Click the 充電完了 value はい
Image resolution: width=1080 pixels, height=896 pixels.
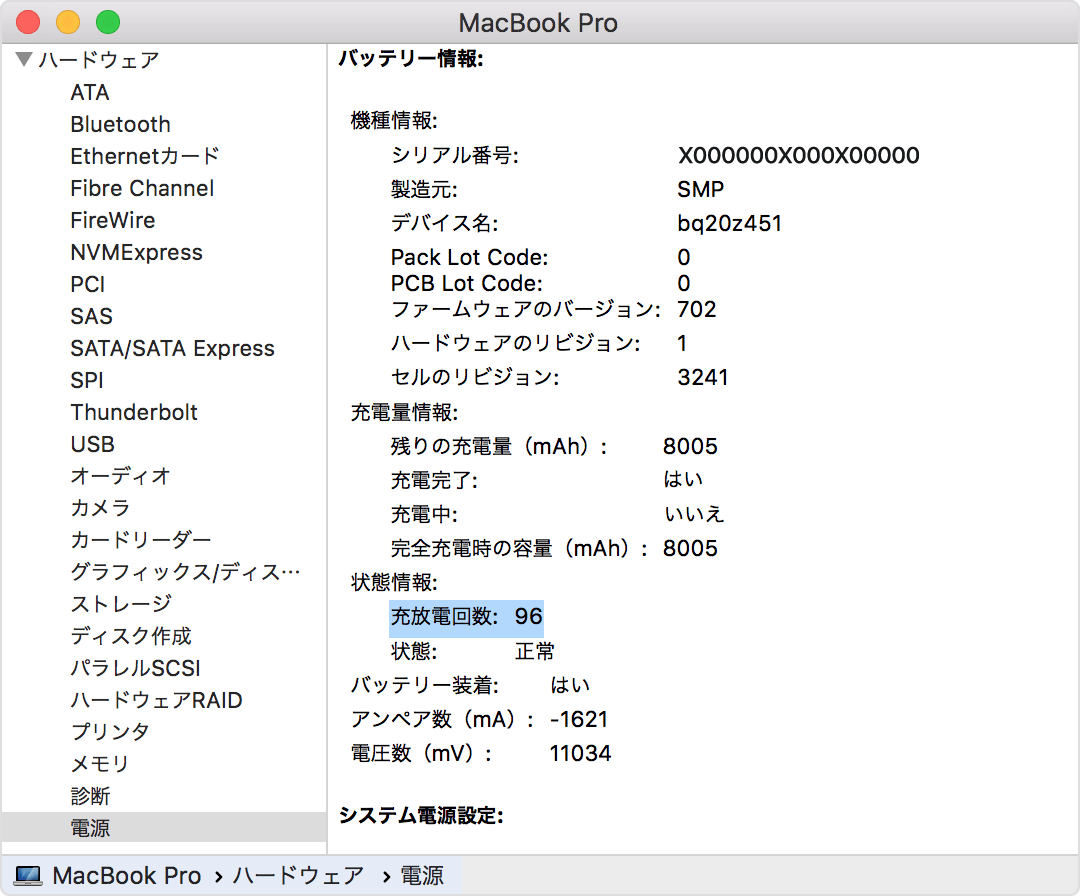click(683, 480)
